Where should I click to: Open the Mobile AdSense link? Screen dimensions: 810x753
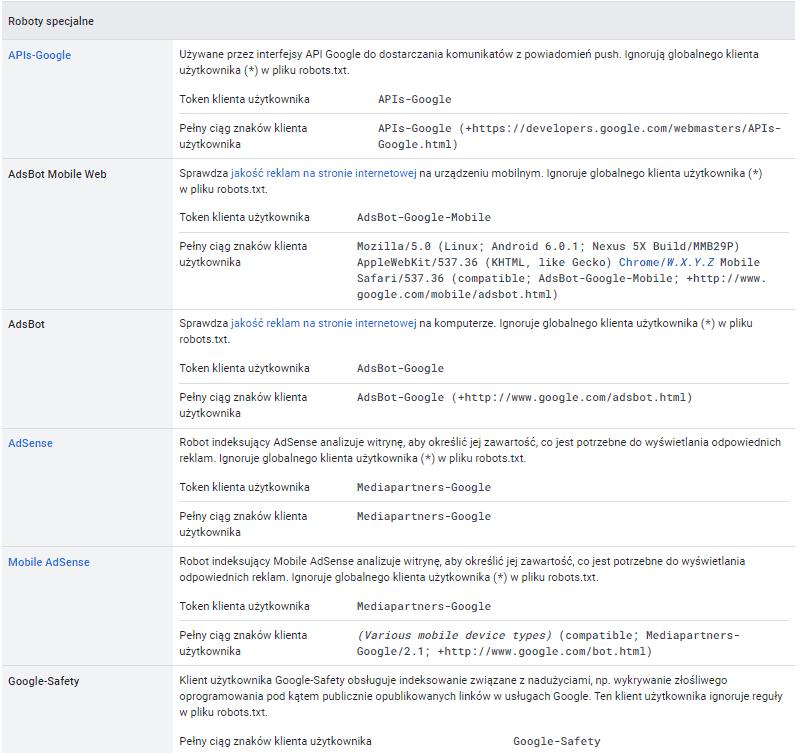49,562
